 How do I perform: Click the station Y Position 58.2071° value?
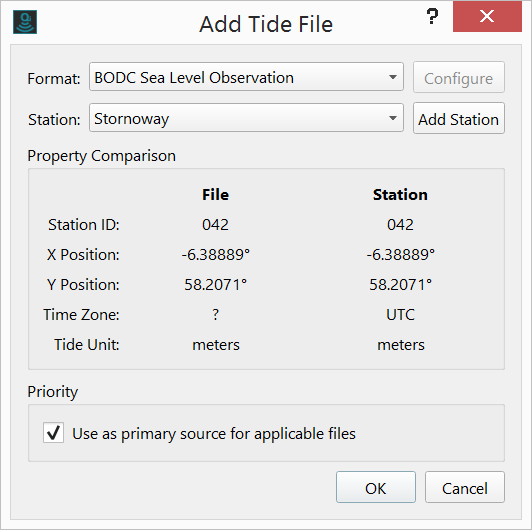pos(401,284)
